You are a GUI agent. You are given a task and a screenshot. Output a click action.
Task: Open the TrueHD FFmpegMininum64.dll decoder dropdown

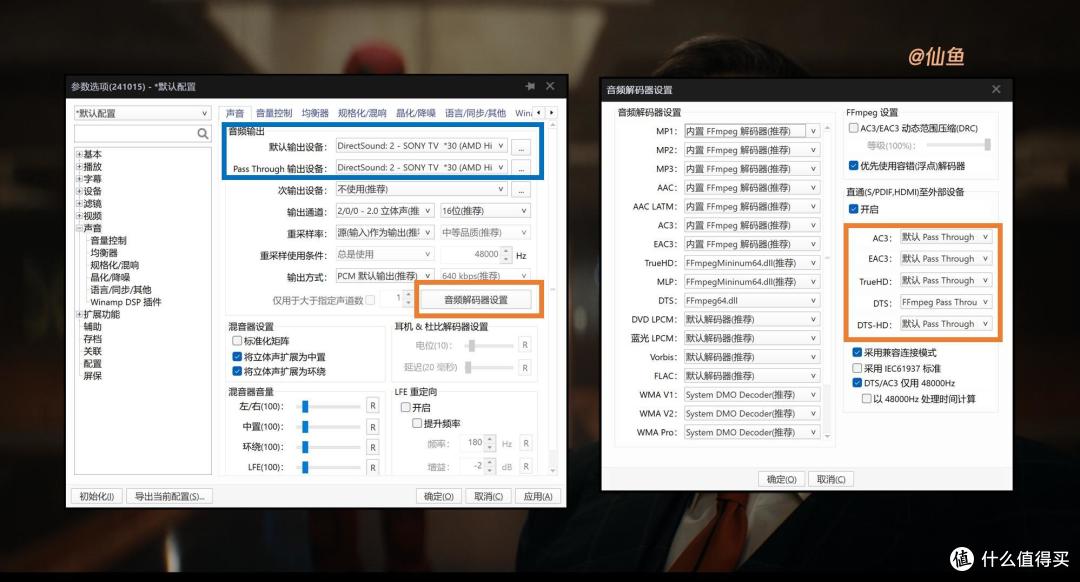point(751,263)
